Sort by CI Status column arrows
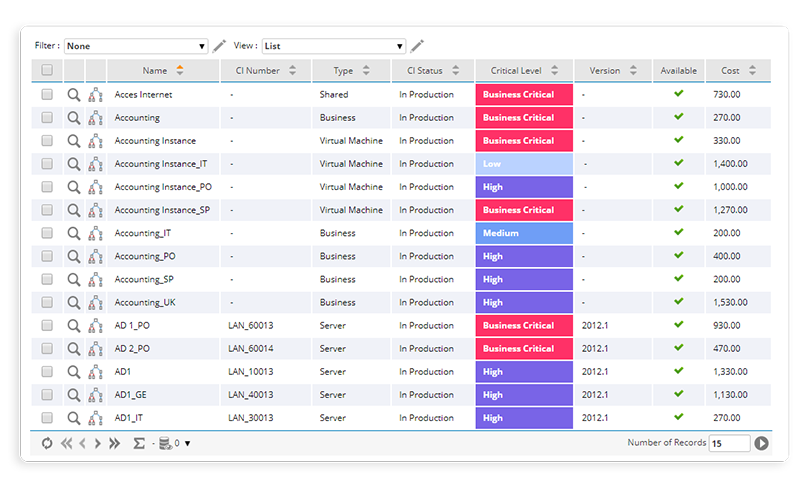Viewport: 800px width, 490px height. [456, 70]
